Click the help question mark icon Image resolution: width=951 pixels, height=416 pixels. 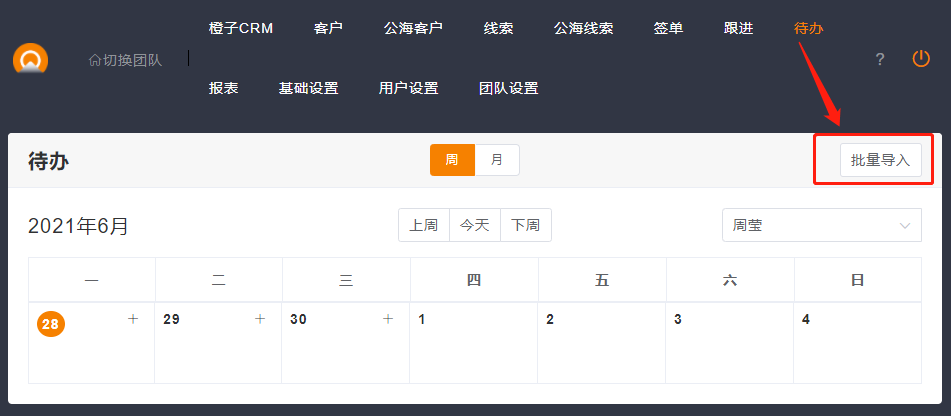(880, 60)
